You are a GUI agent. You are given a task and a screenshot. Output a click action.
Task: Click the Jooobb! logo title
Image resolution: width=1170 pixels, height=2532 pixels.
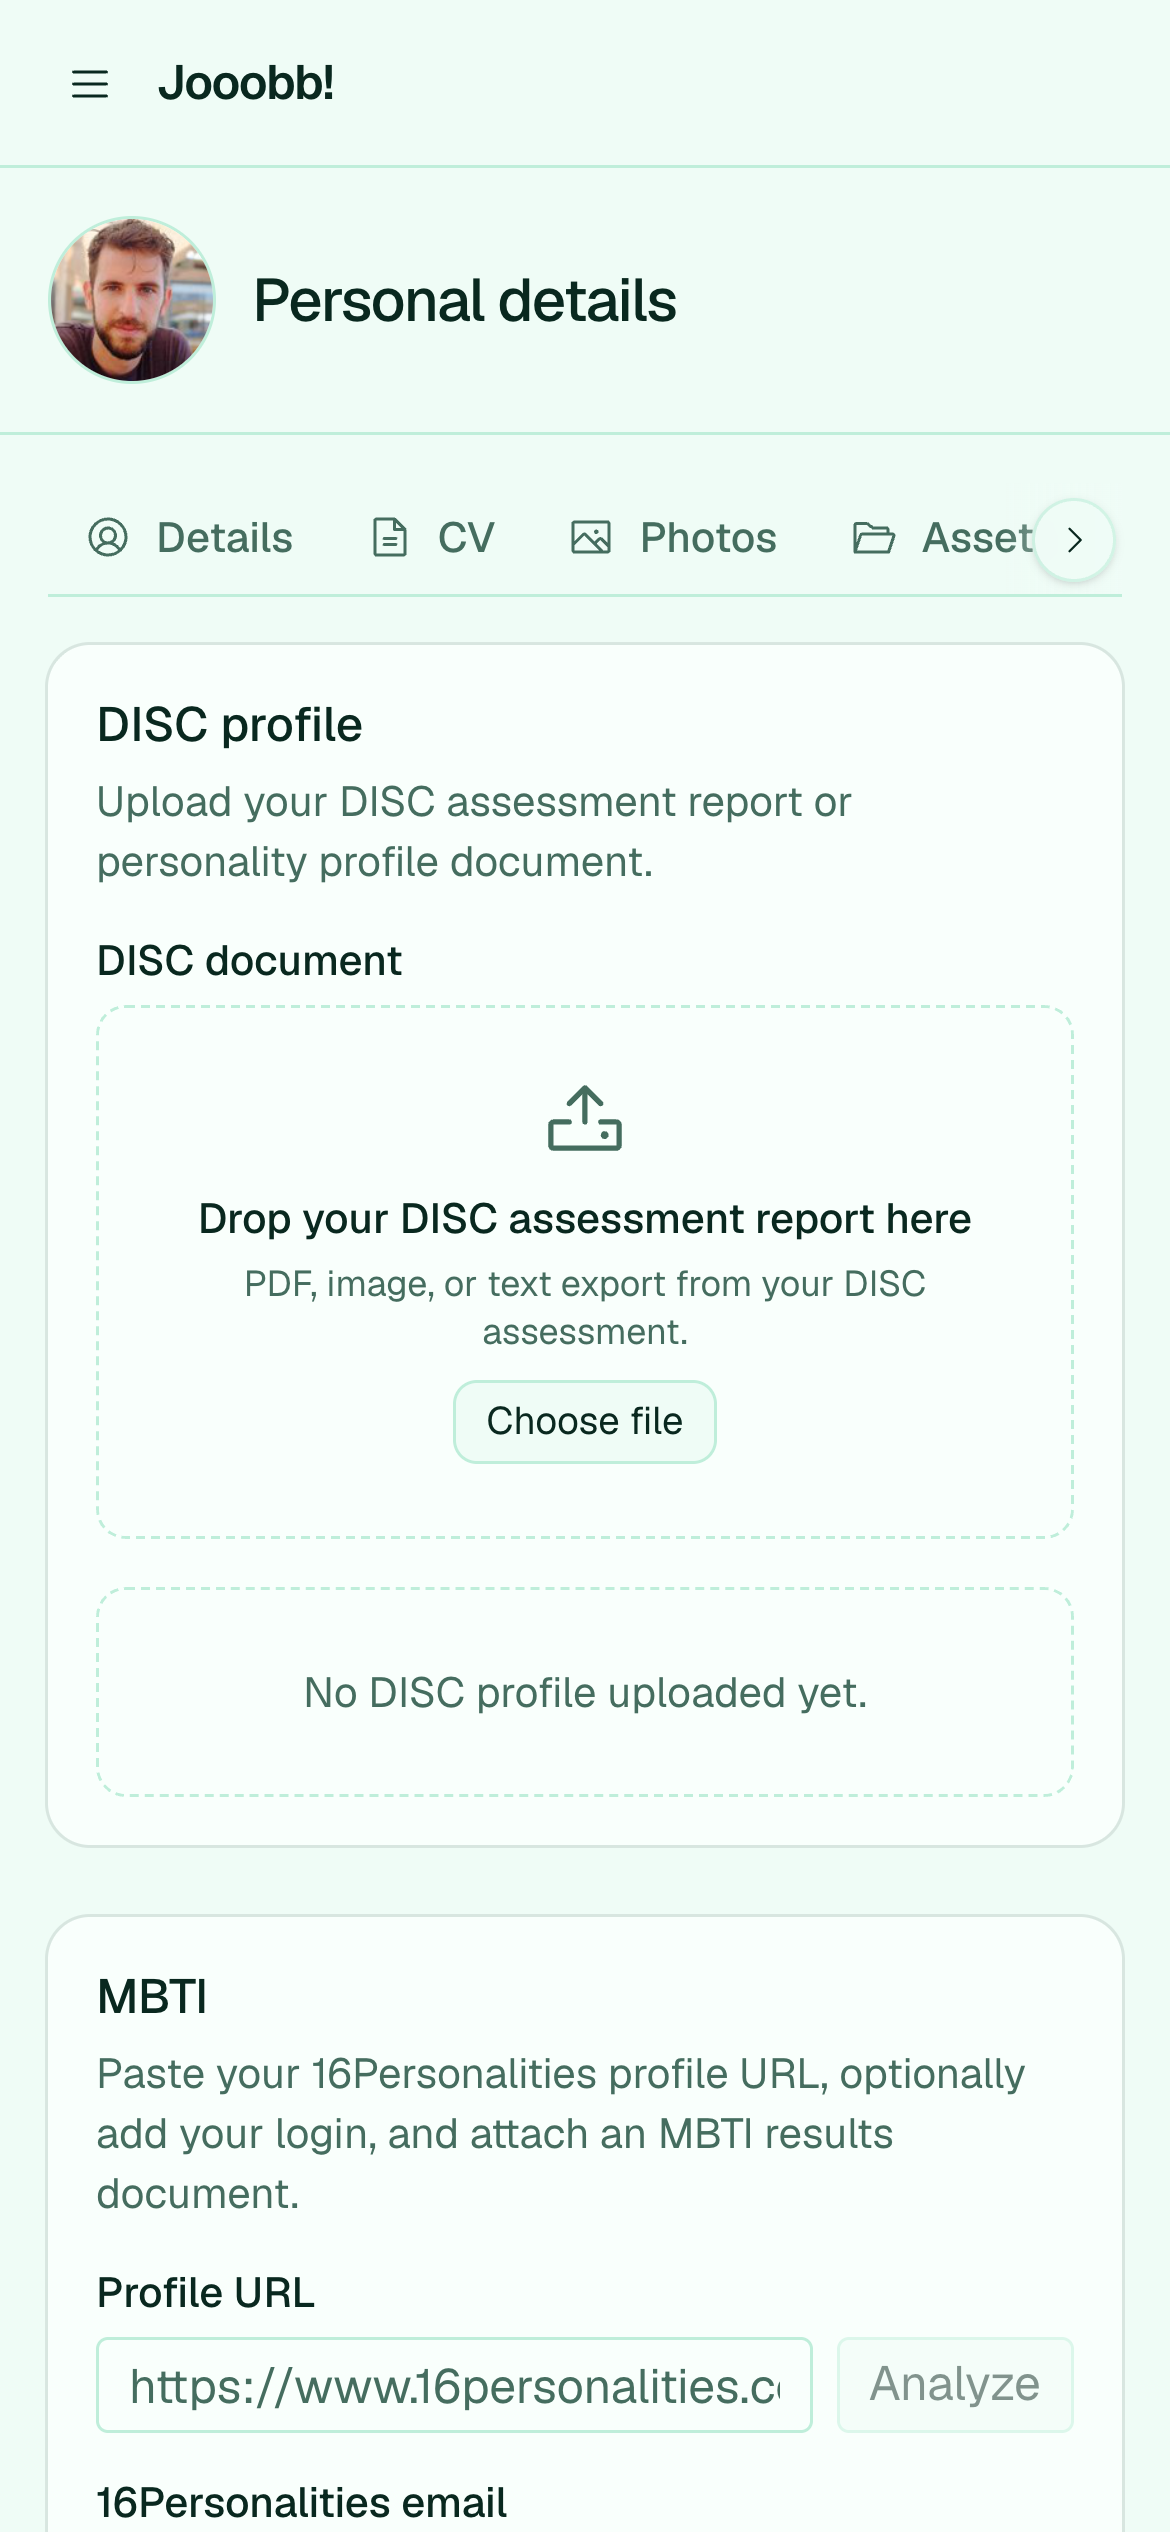(x=246, y=83)
